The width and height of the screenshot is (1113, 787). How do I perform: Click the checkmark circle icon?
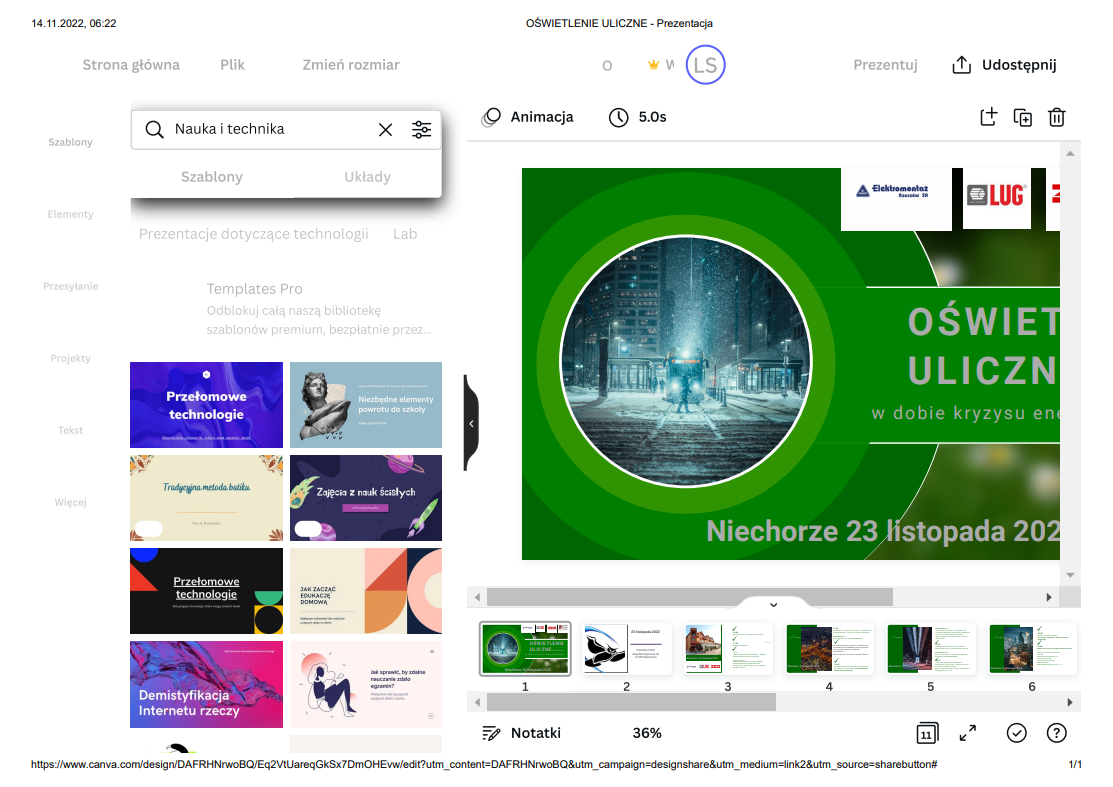(1016, 733)
